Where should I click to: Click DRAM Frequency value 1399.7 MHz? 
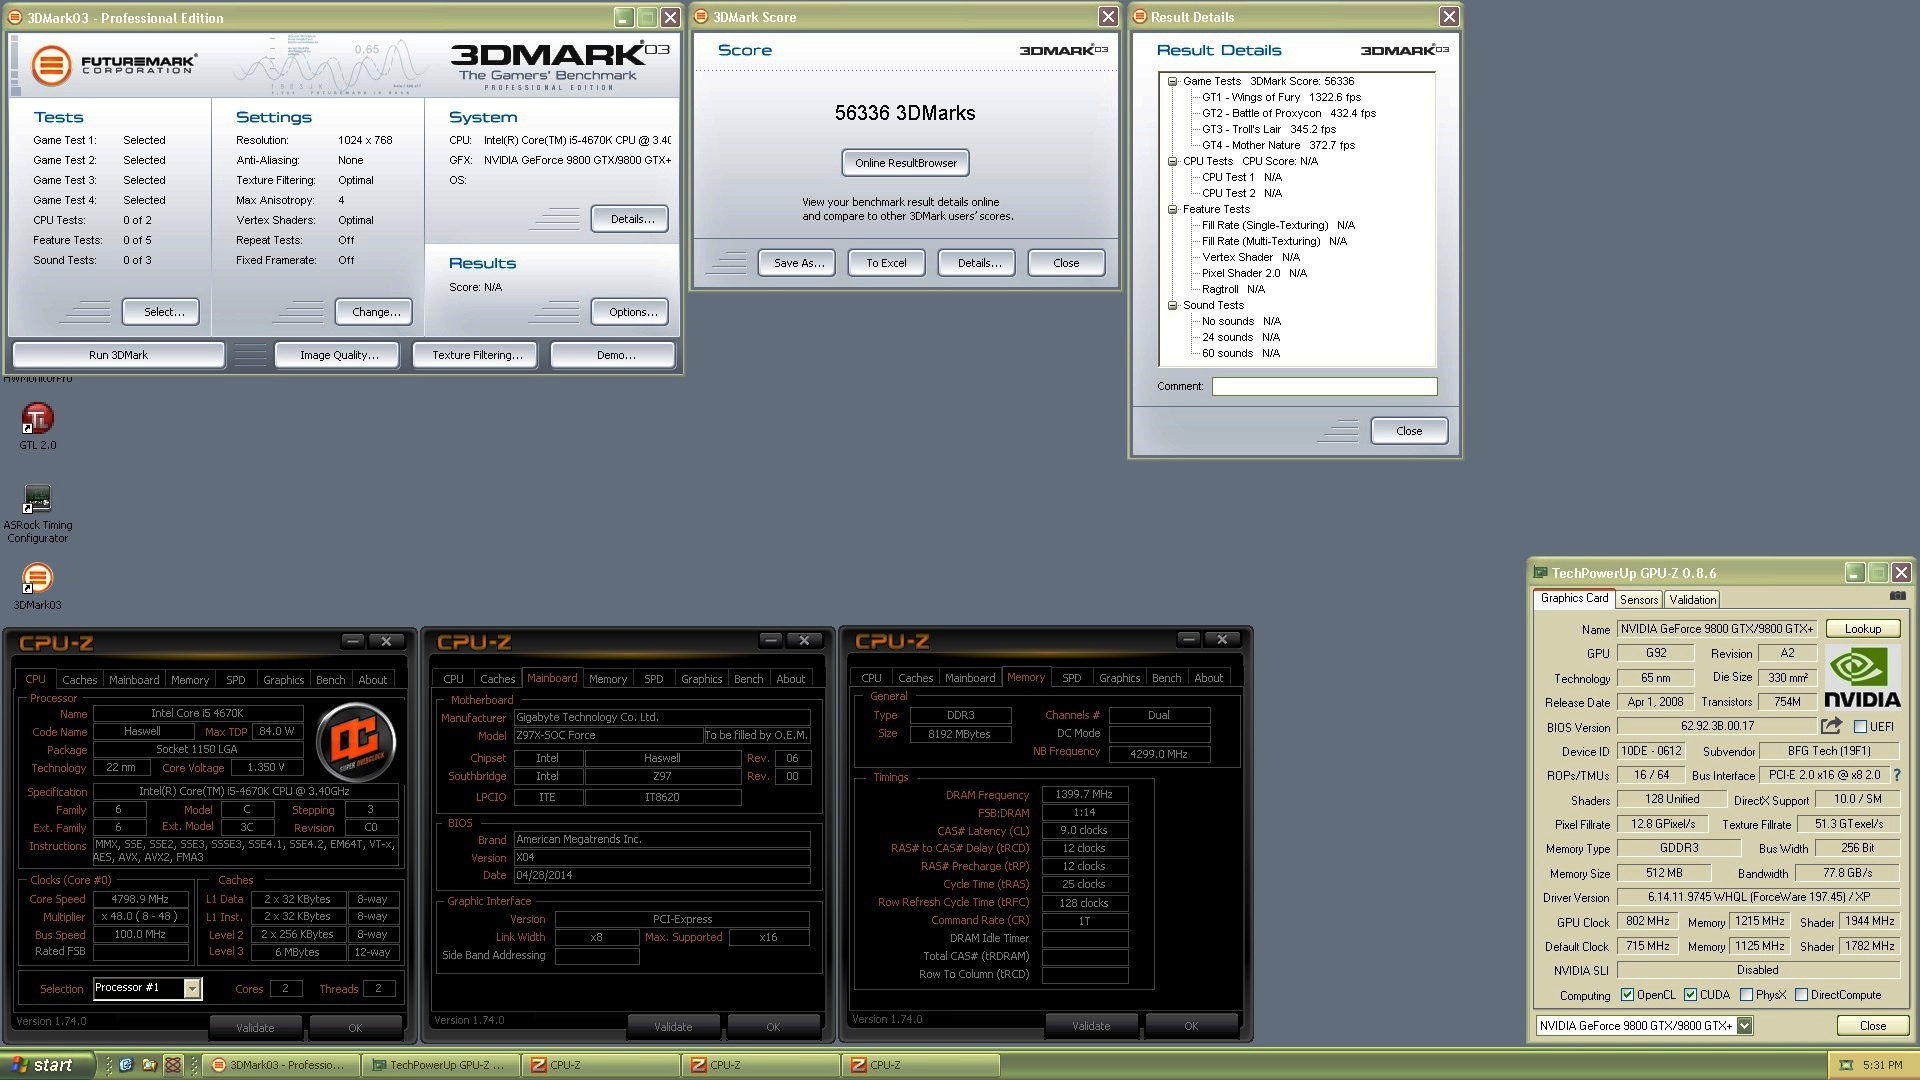click(1084, 795)
